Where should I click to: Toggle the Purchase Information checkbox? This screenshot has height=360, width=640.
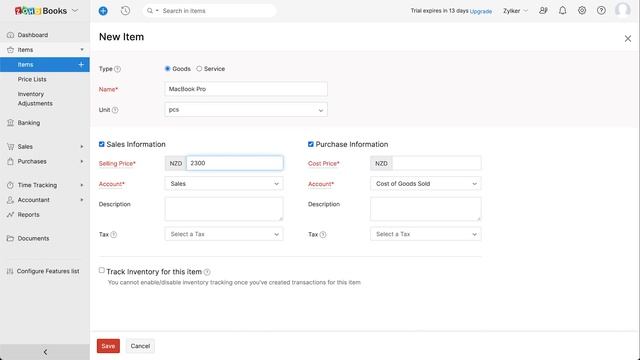coord(311,144)
